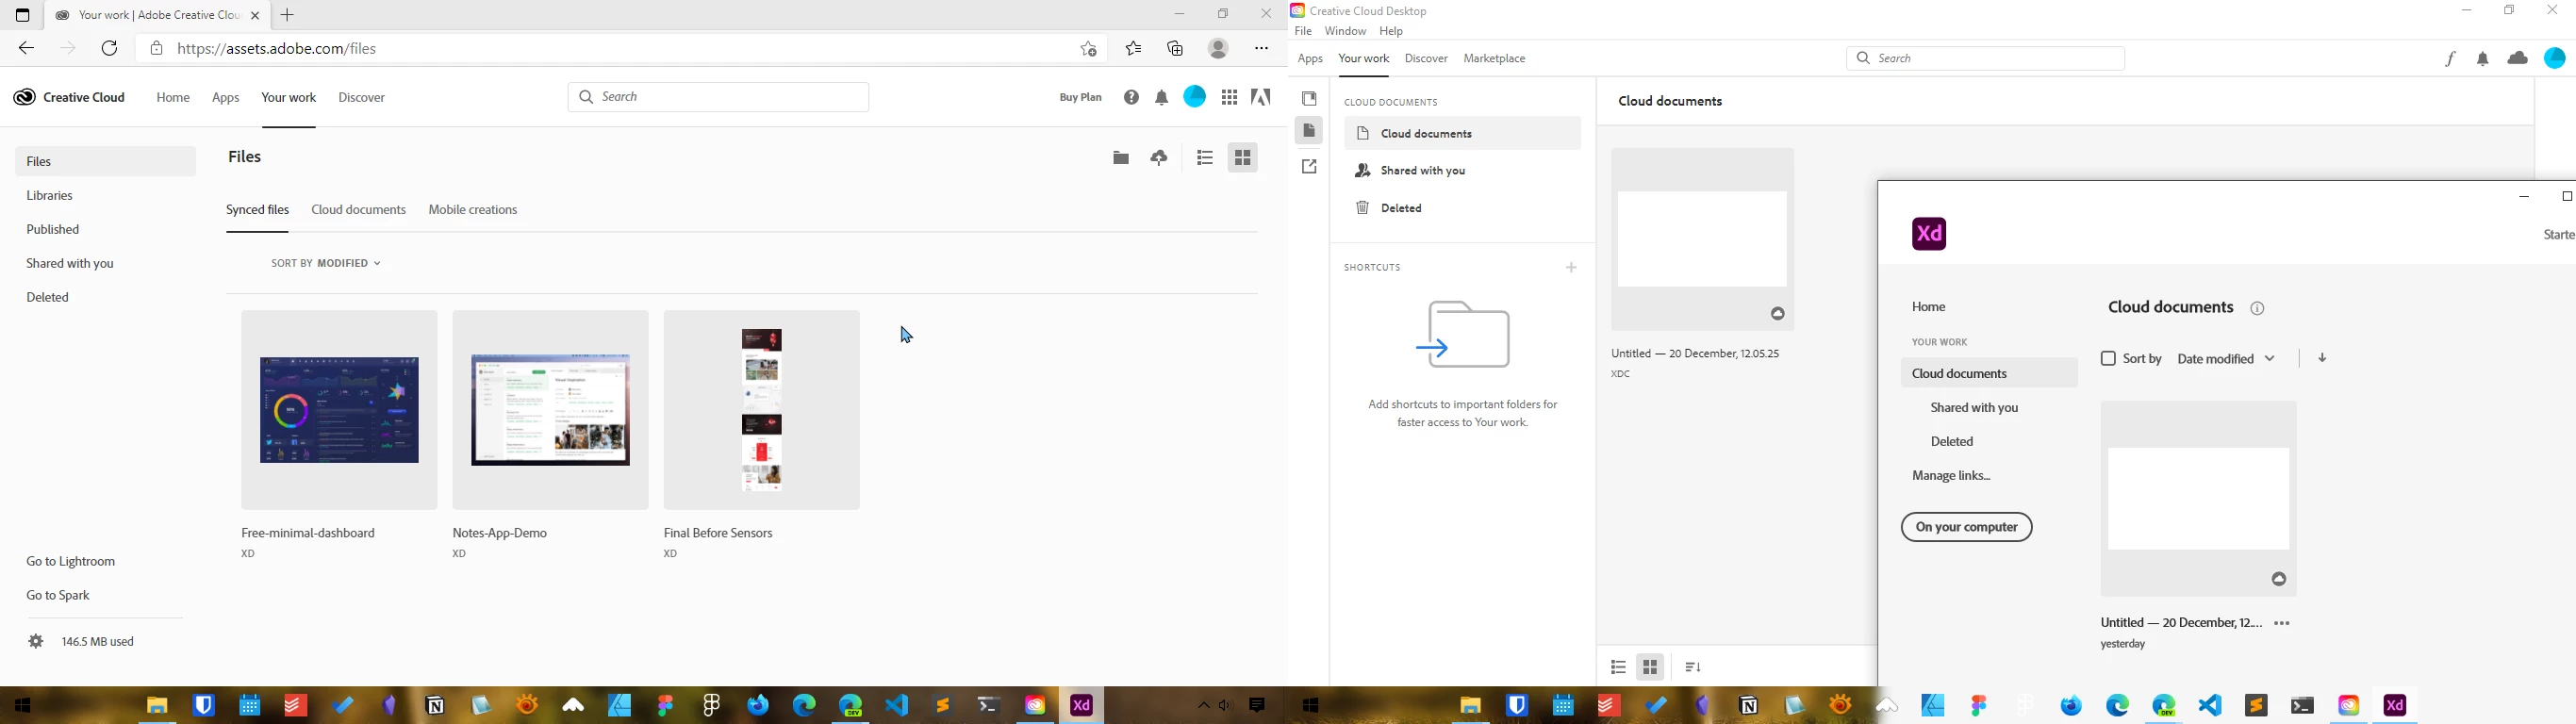The width and height of the screenshot is (2576, 724).
Task: Click Discover in web Creative Cloud navigation
Action: tap(362, 98)
